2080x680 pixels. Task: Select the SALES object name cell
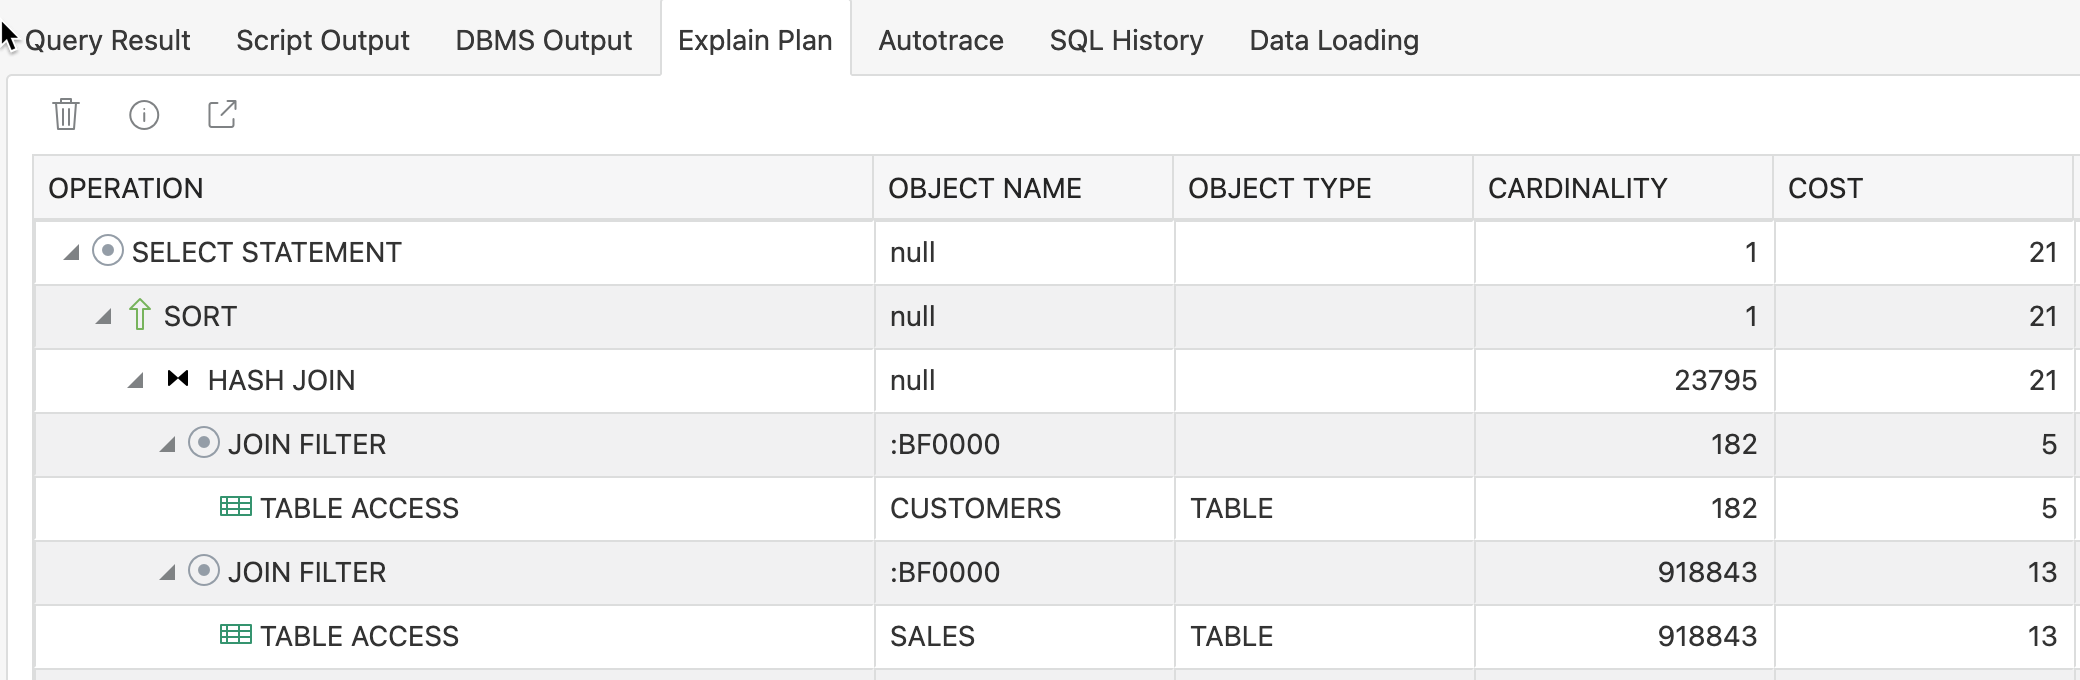point(1024,636)
